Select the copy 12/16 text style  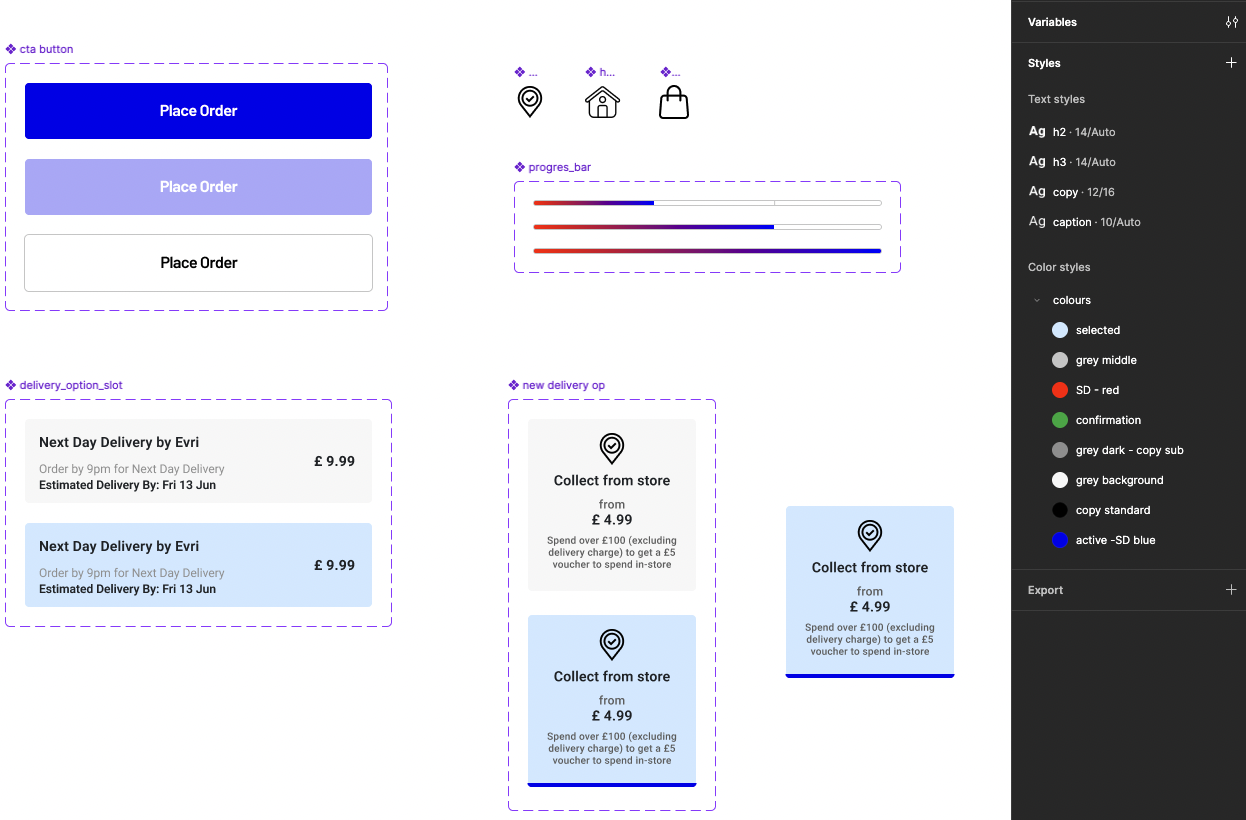pyautogui.click(x=1083, y=192)
